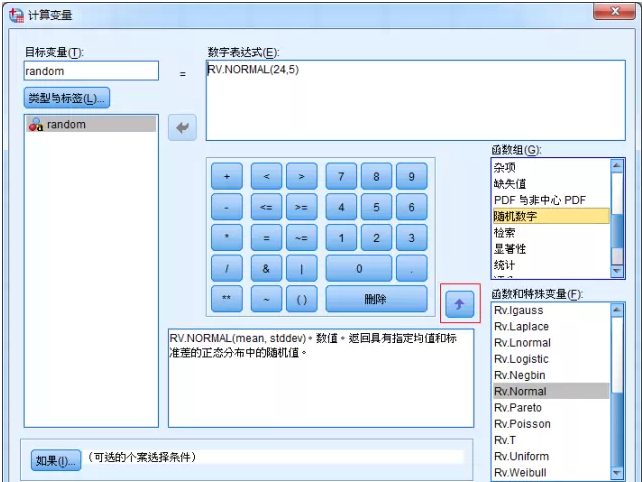
Task: Click the up arrow insert-function button
Action: click(458, 300)
